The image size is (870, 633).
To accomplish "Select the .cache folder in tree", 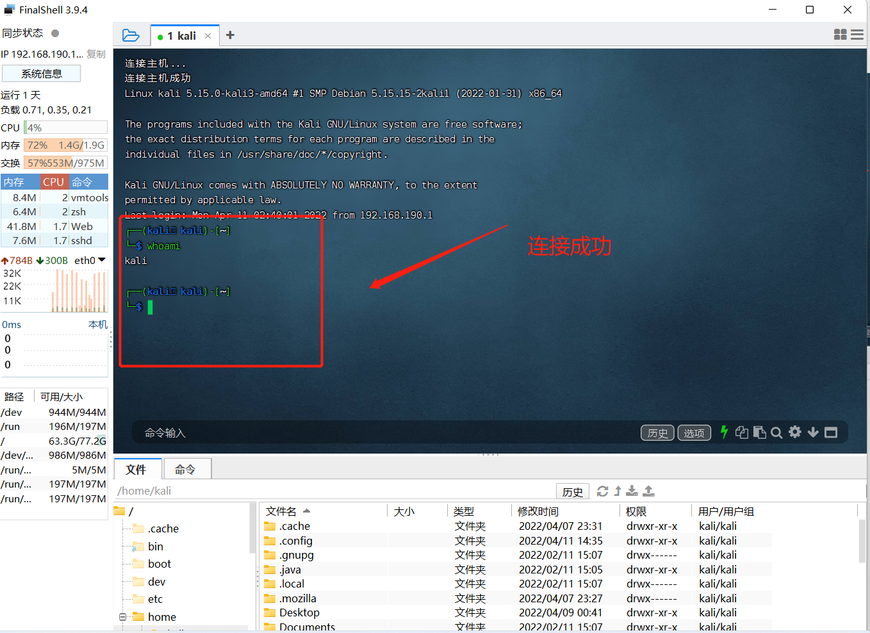I will [x=156, y=529].
